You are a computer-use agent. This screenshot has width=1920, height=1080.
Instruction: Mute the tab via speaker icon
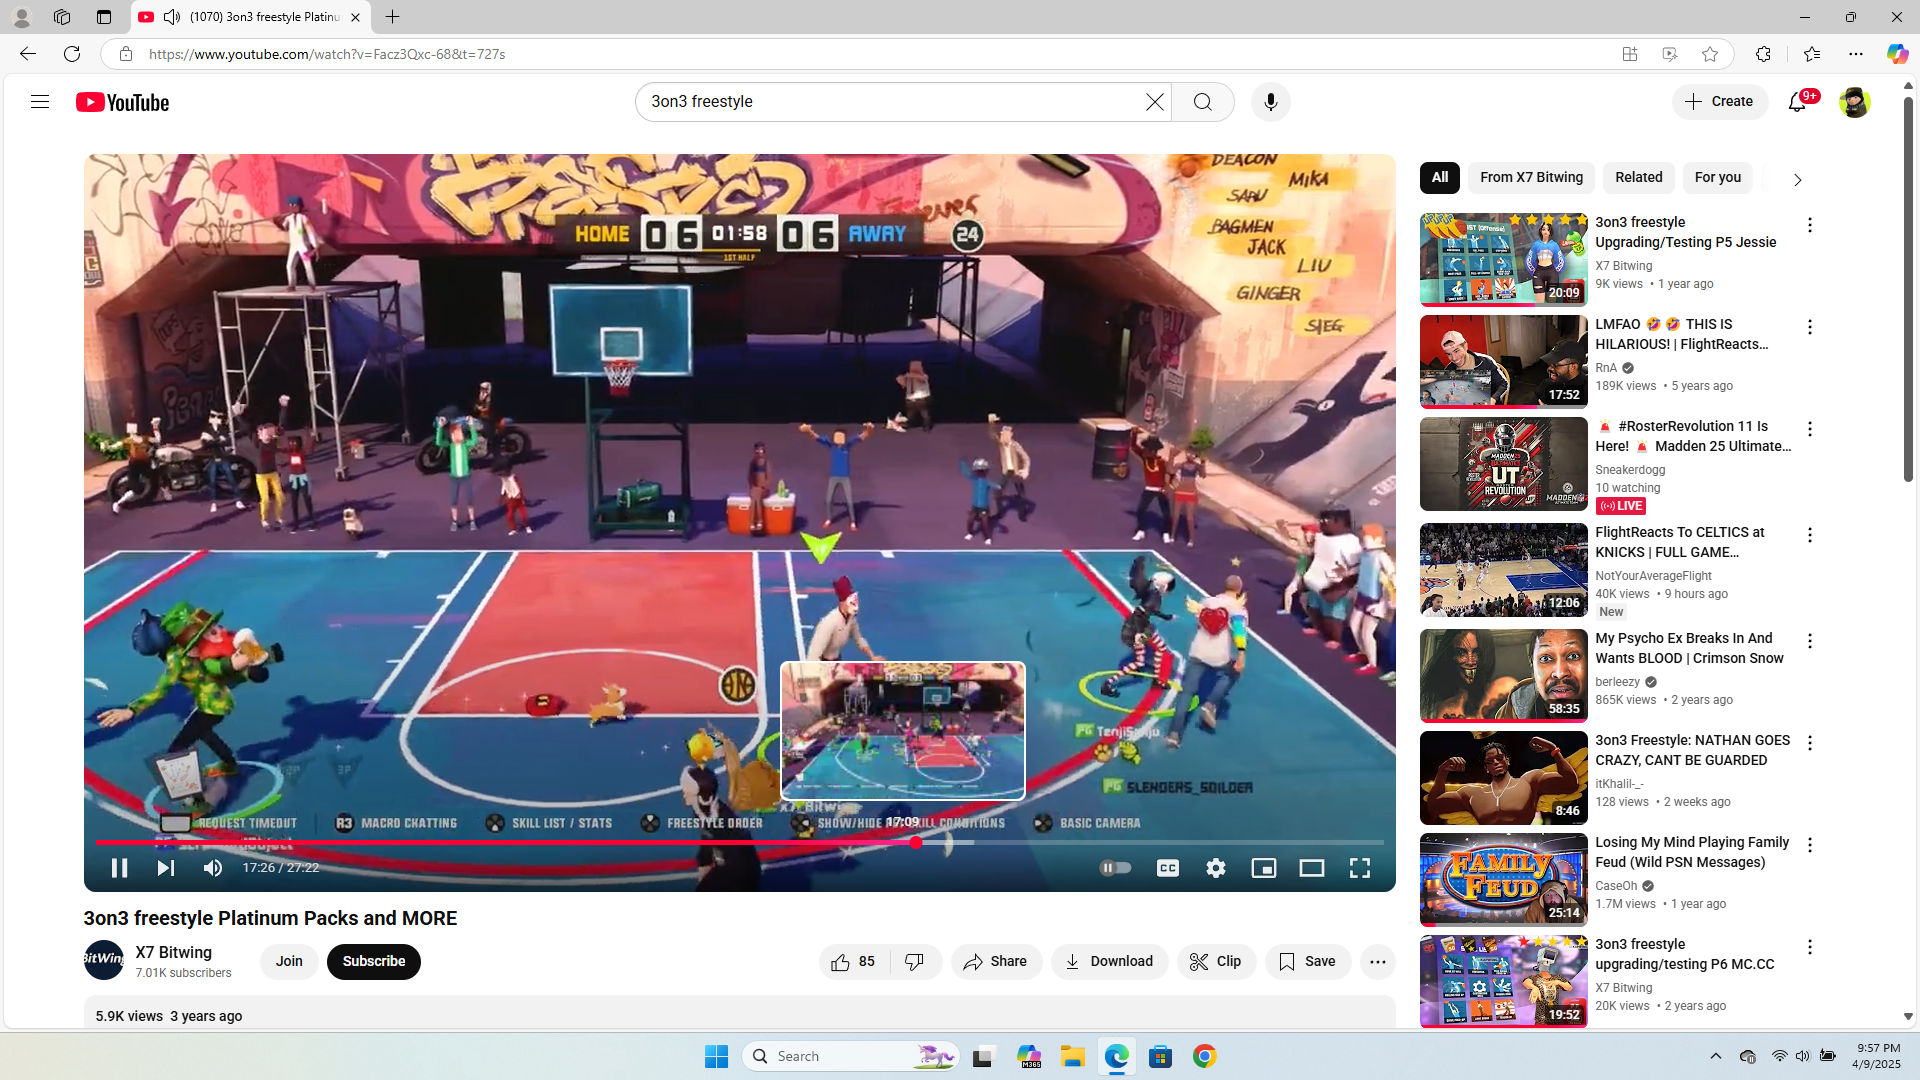[172, 17]
